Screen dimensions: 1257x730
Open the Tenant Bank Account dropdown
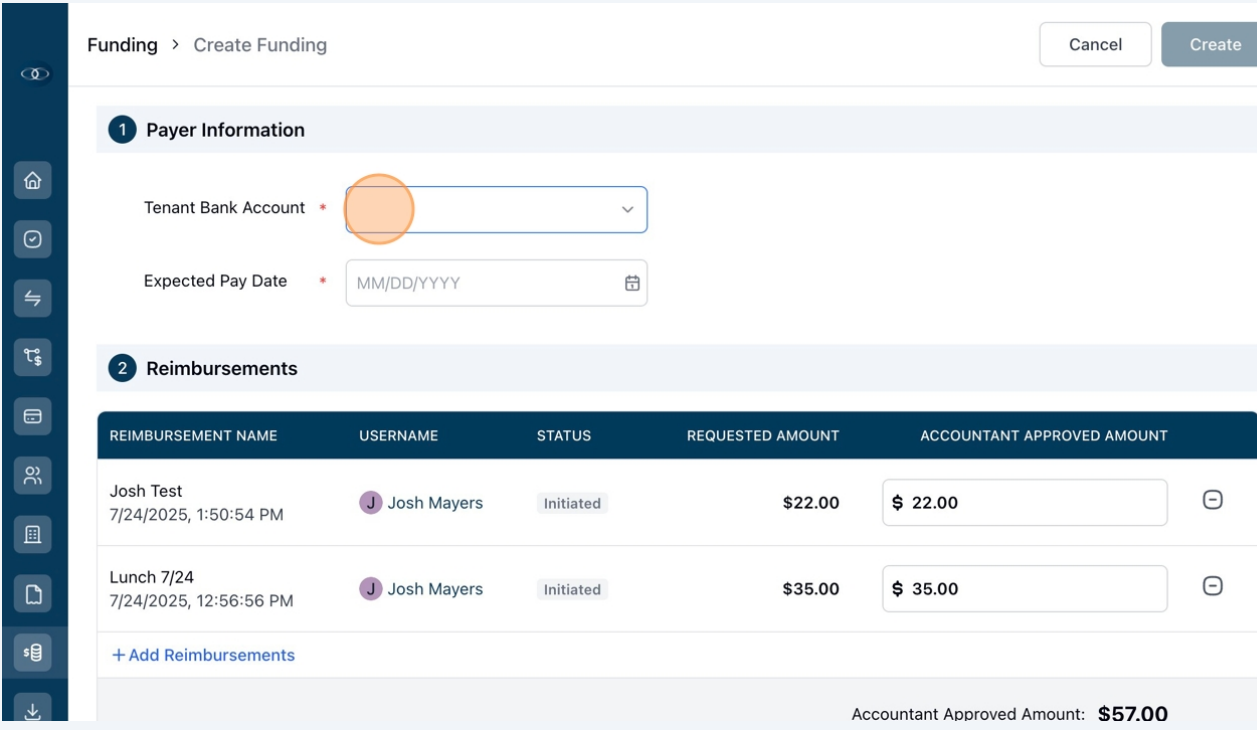pyautogui.click(x=496, y=209)
